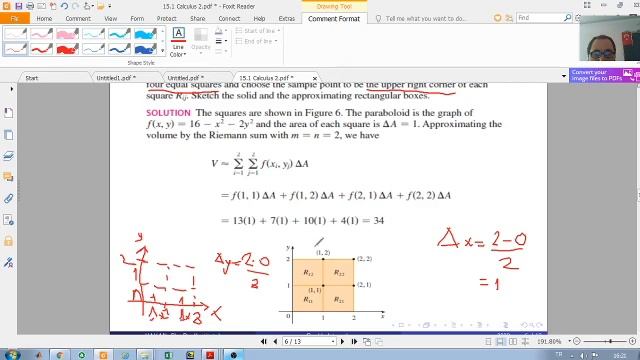Viewport: 640px width, 360px height.
Task: Open the Connect ribbon tab
Action: 229,18
